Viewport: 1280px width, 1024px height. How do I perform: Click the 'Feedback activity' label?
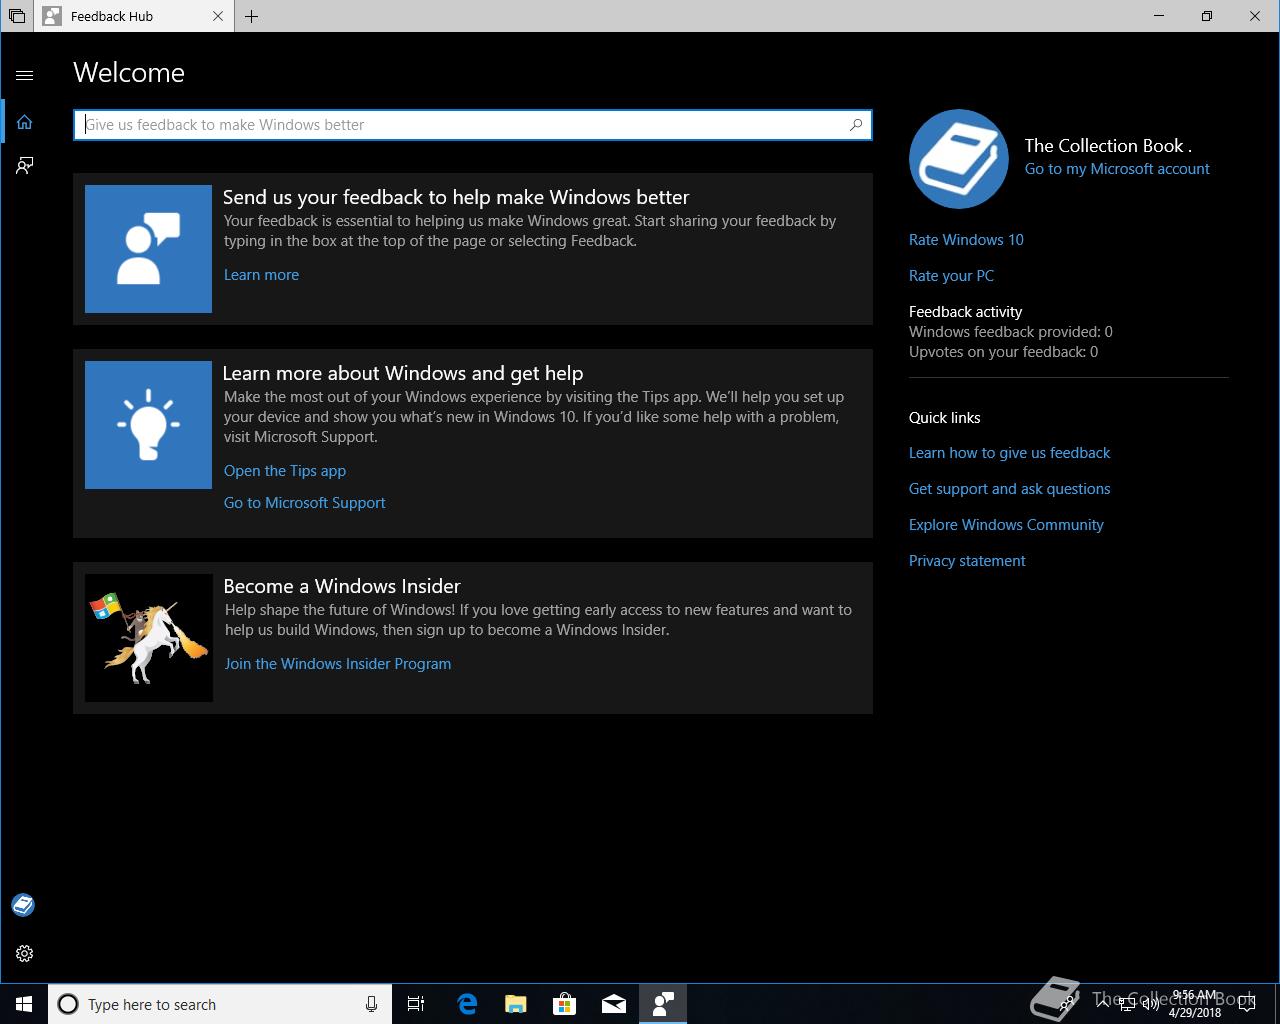pos(965,312)
